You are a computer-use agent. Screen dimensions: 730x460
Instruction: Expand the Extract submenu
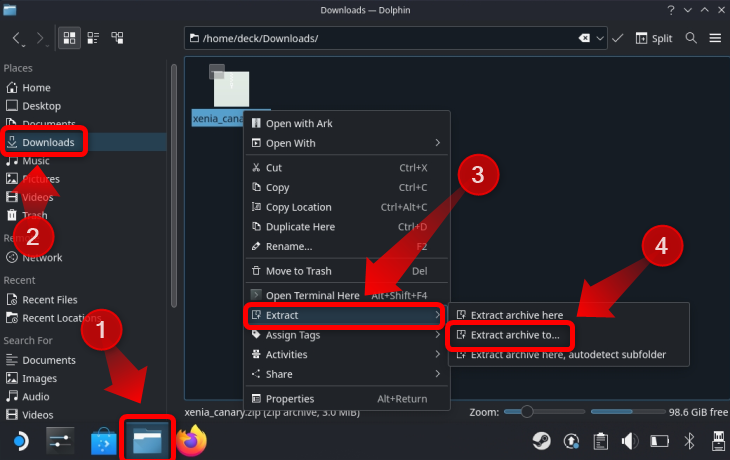click(x=347, y=315)
